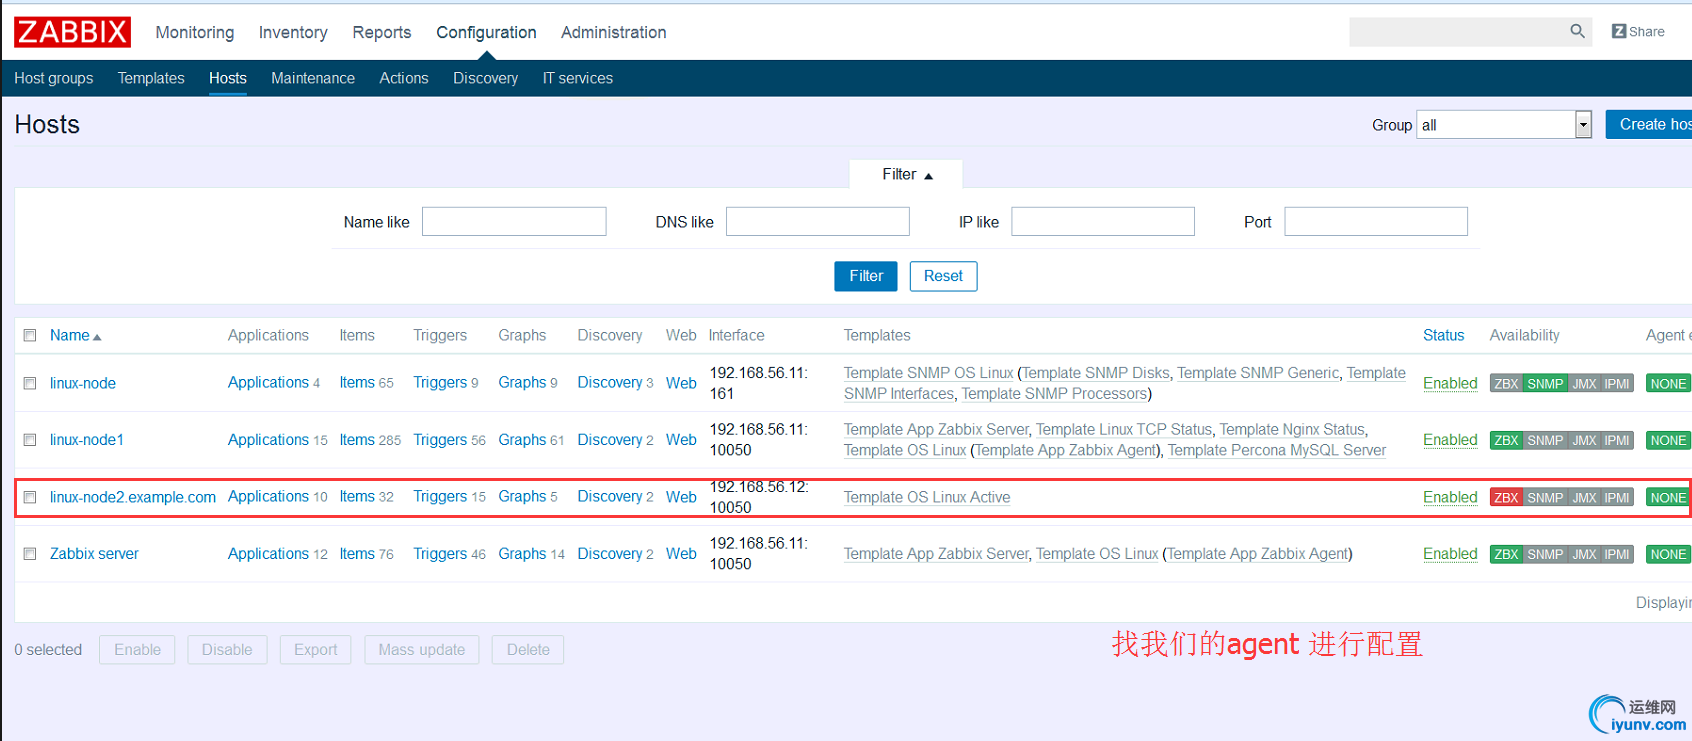Click the Disable button
This screenshot has width=1692, height=741.
click(227, 650)
